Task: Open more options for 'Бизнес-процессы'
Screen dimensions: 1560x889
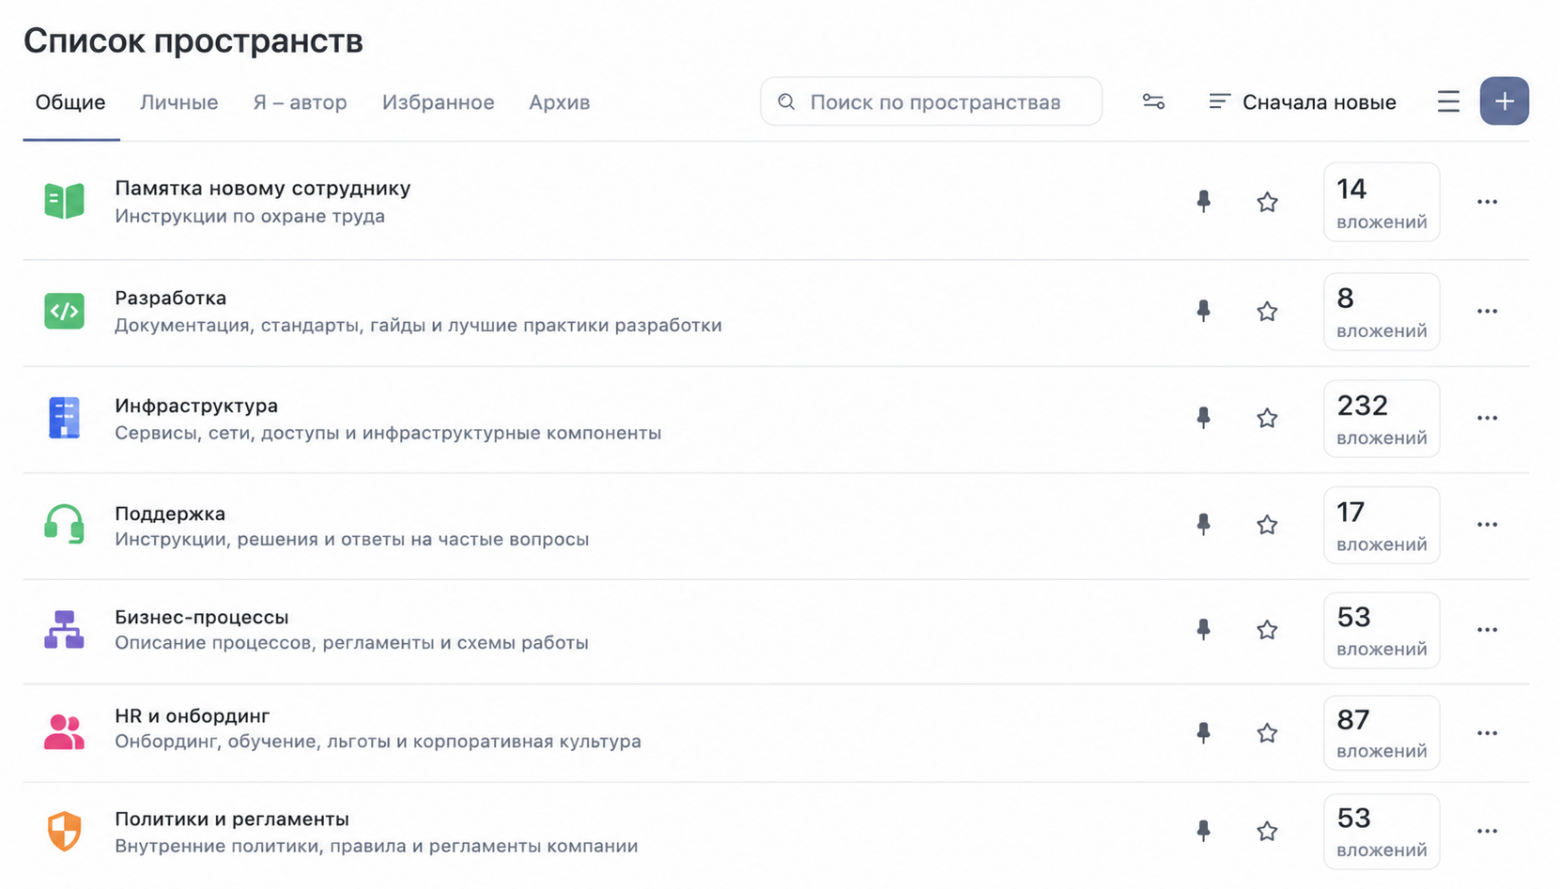Action: (x=1487, y=629)
